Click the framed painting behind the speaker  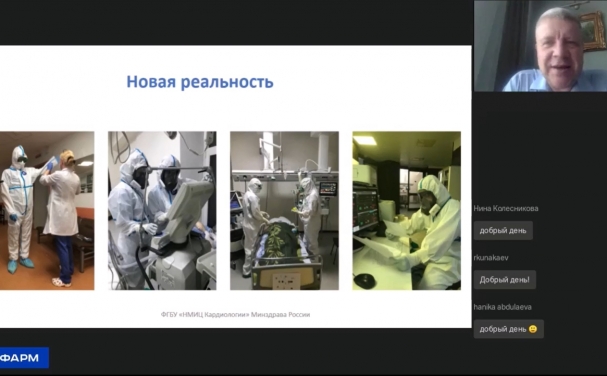pos(592,31)
